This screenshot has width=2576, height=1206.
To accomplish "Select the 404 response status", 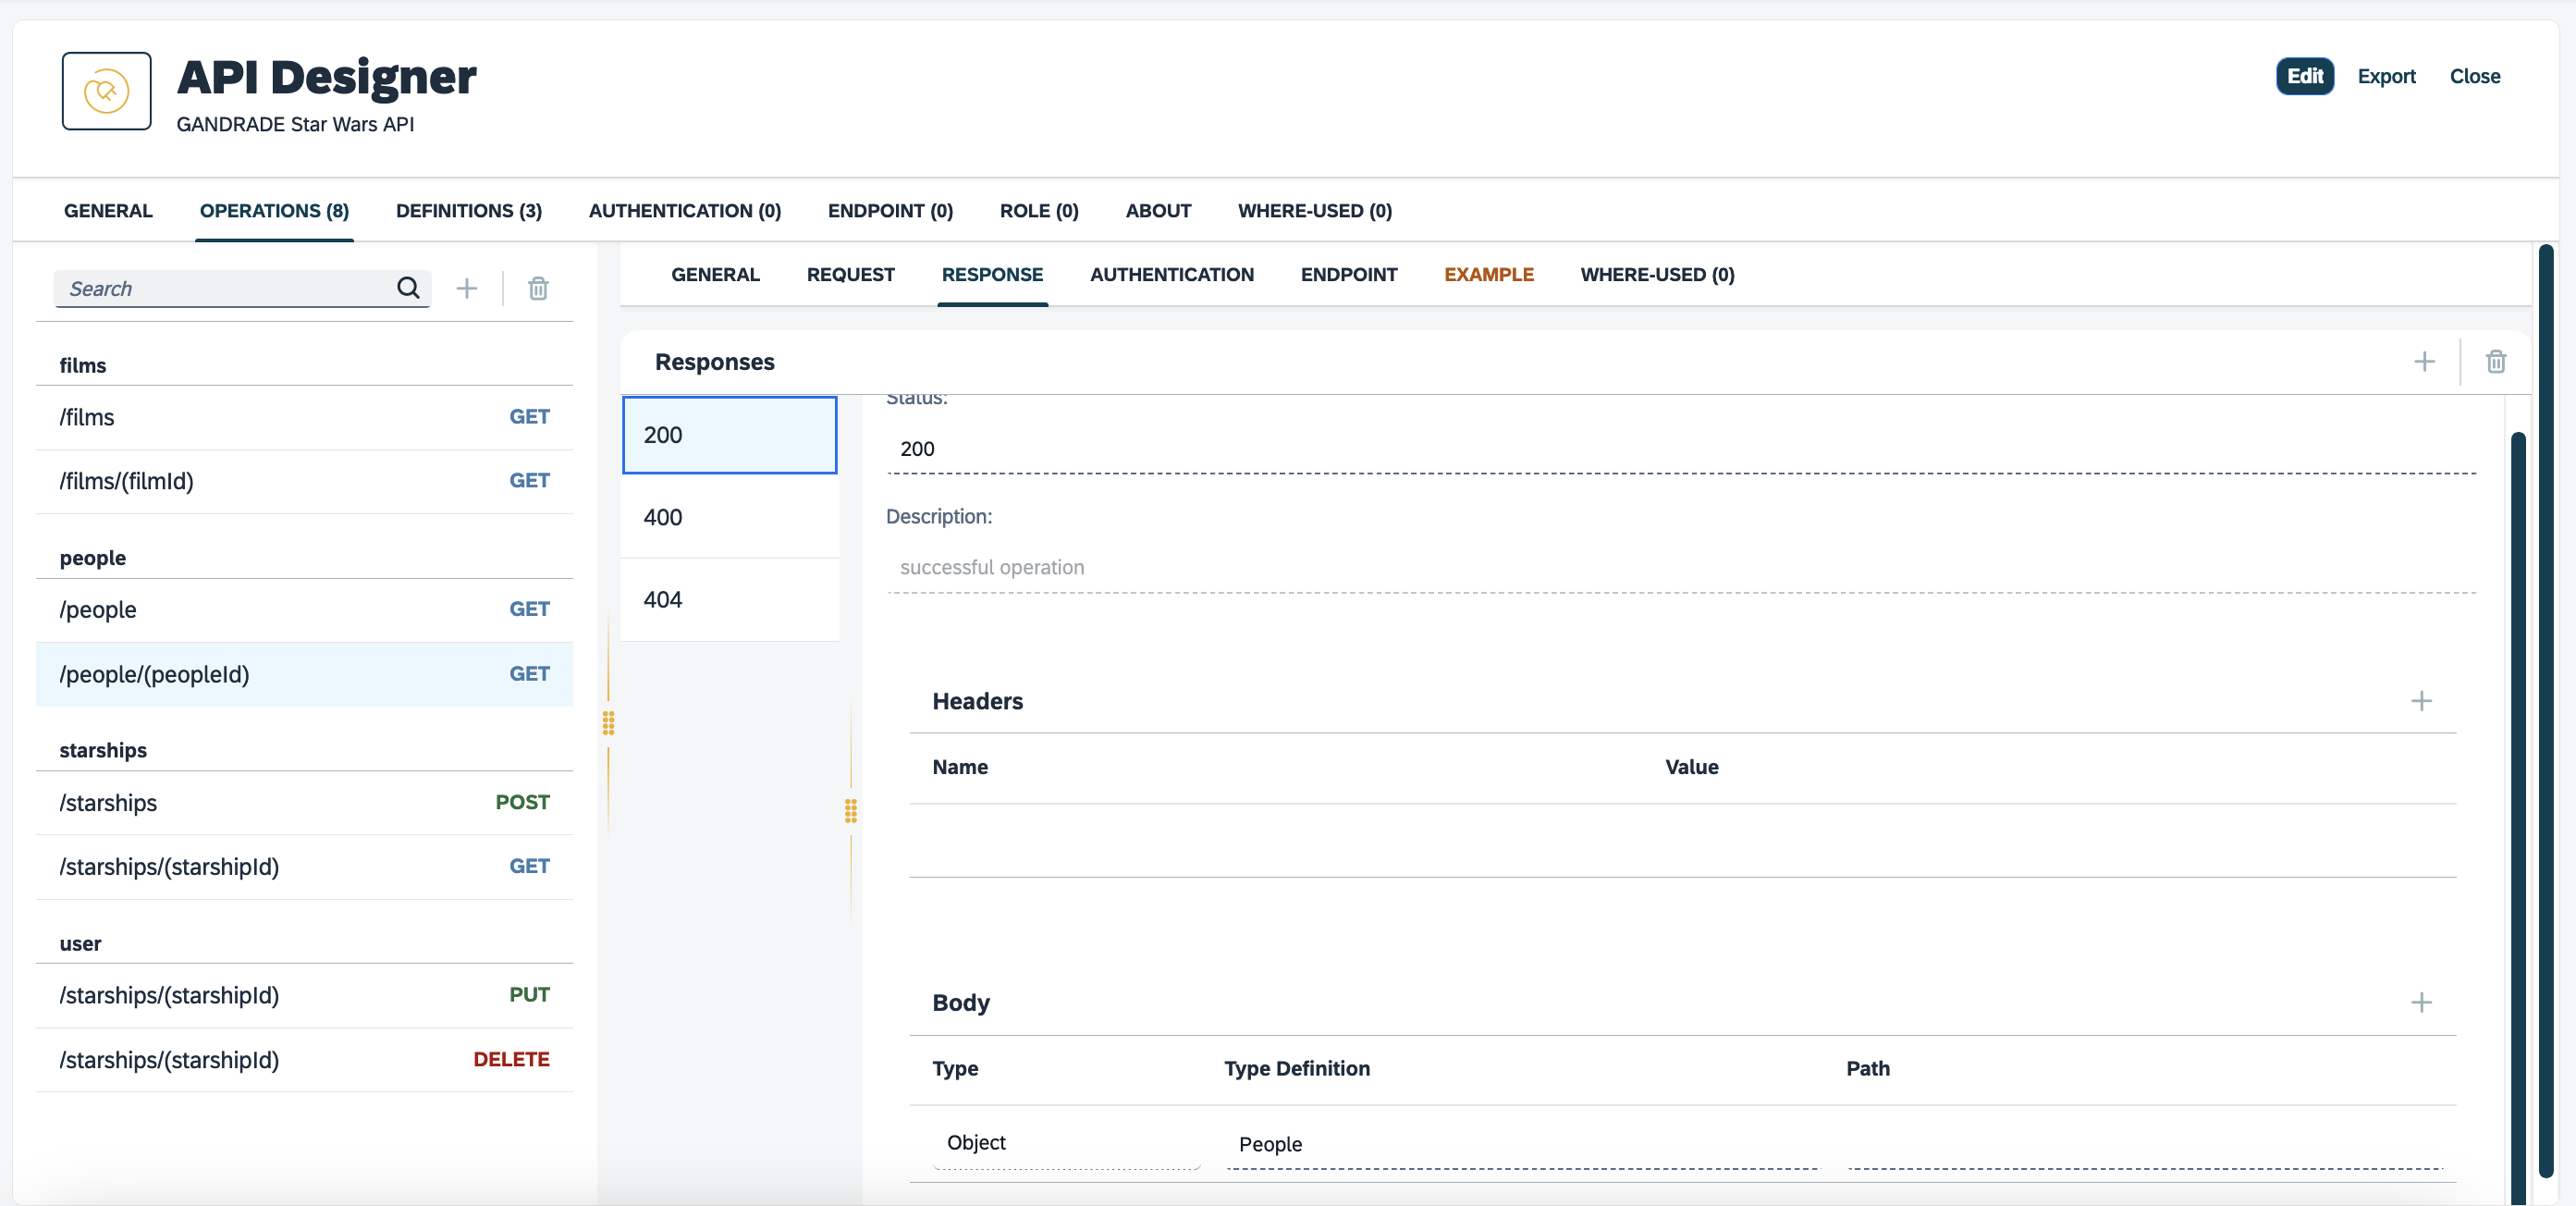I will [x=730, y=599].
